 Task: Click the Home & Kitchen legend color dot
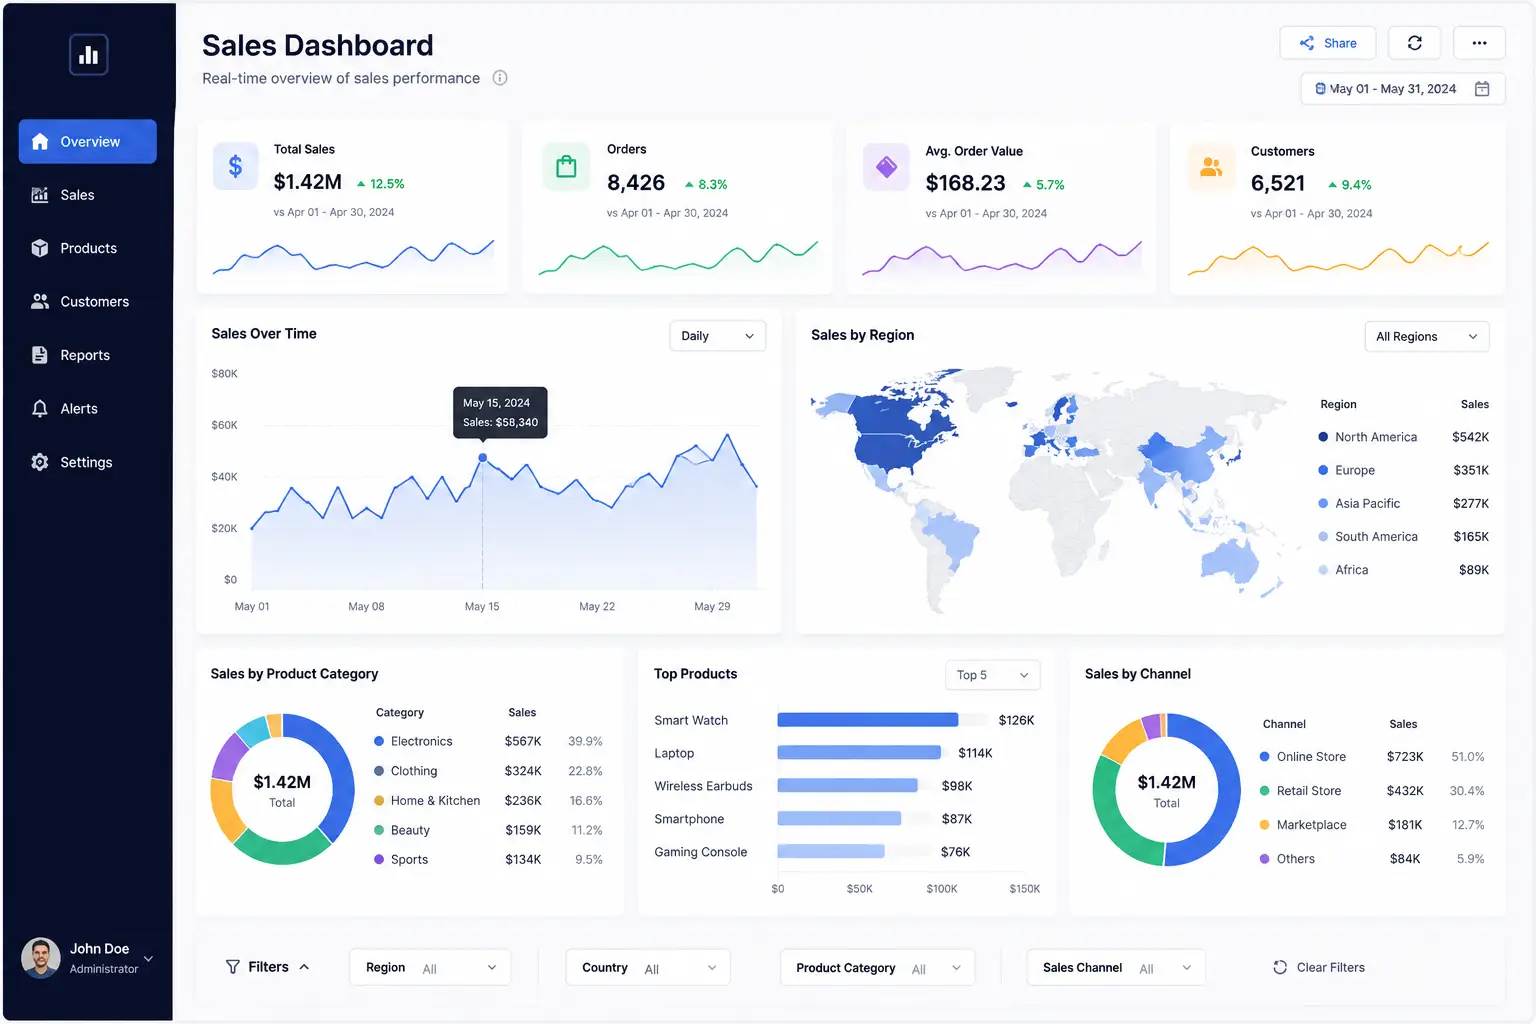click(x=379, y=801)
